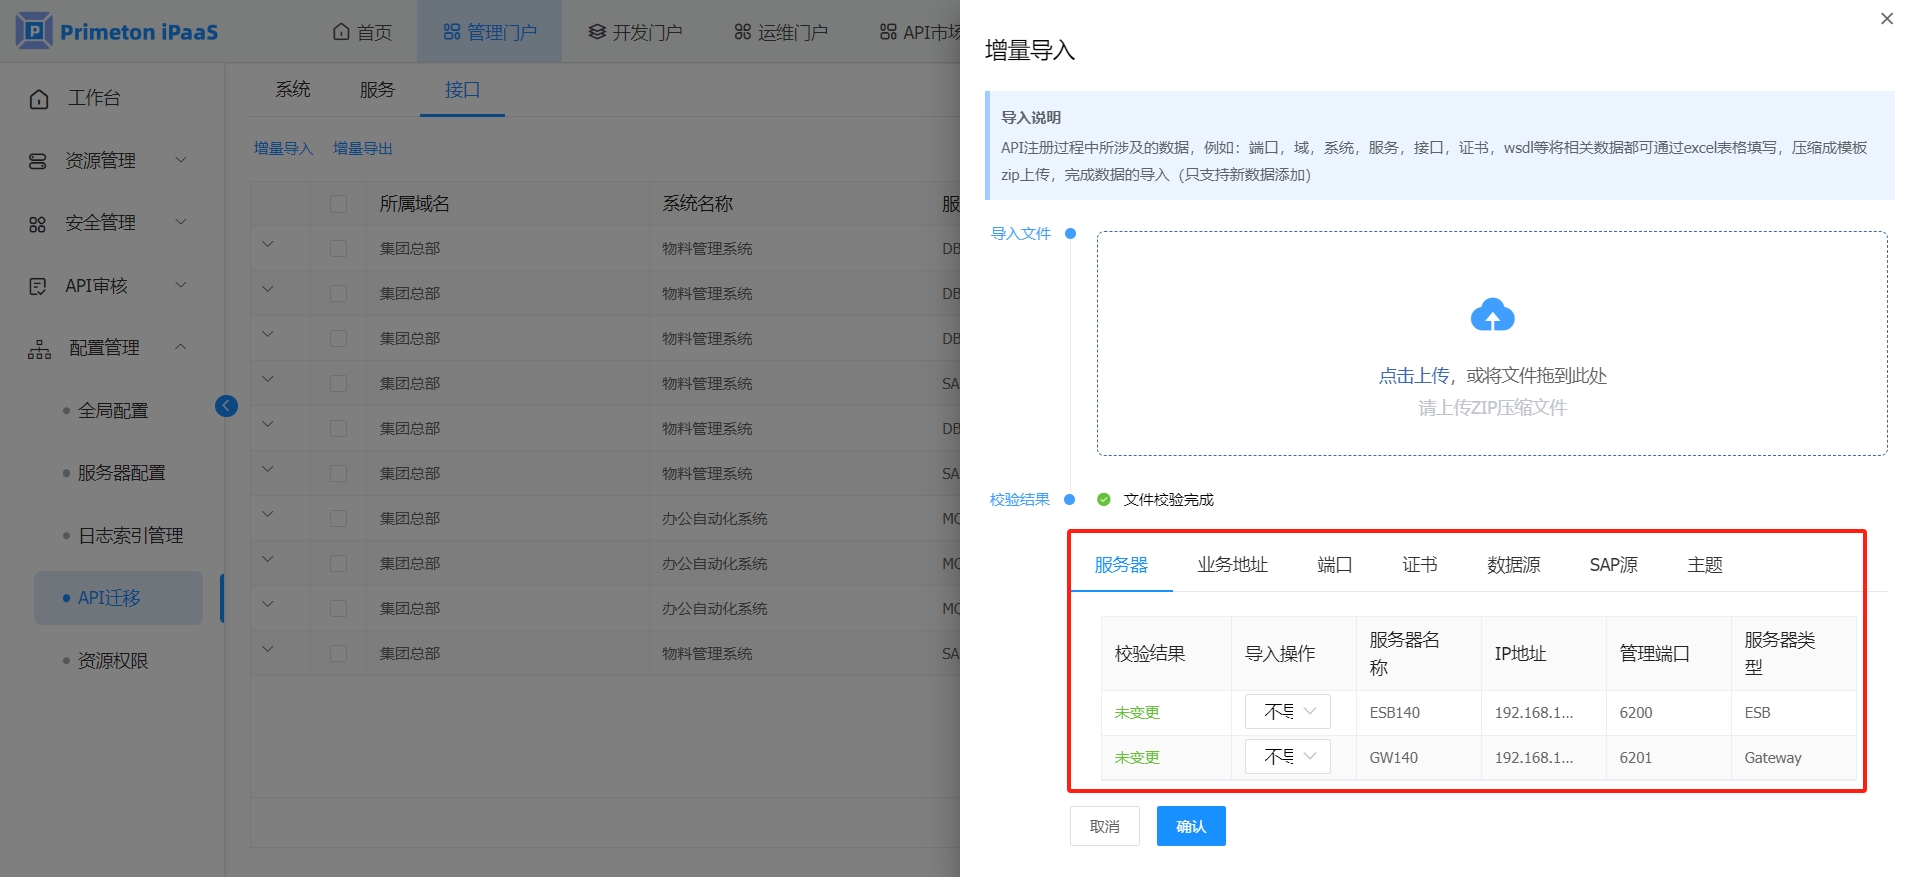
Task: Click the 配置管理 hierarchy icon
Action: [x=39, y=349]
